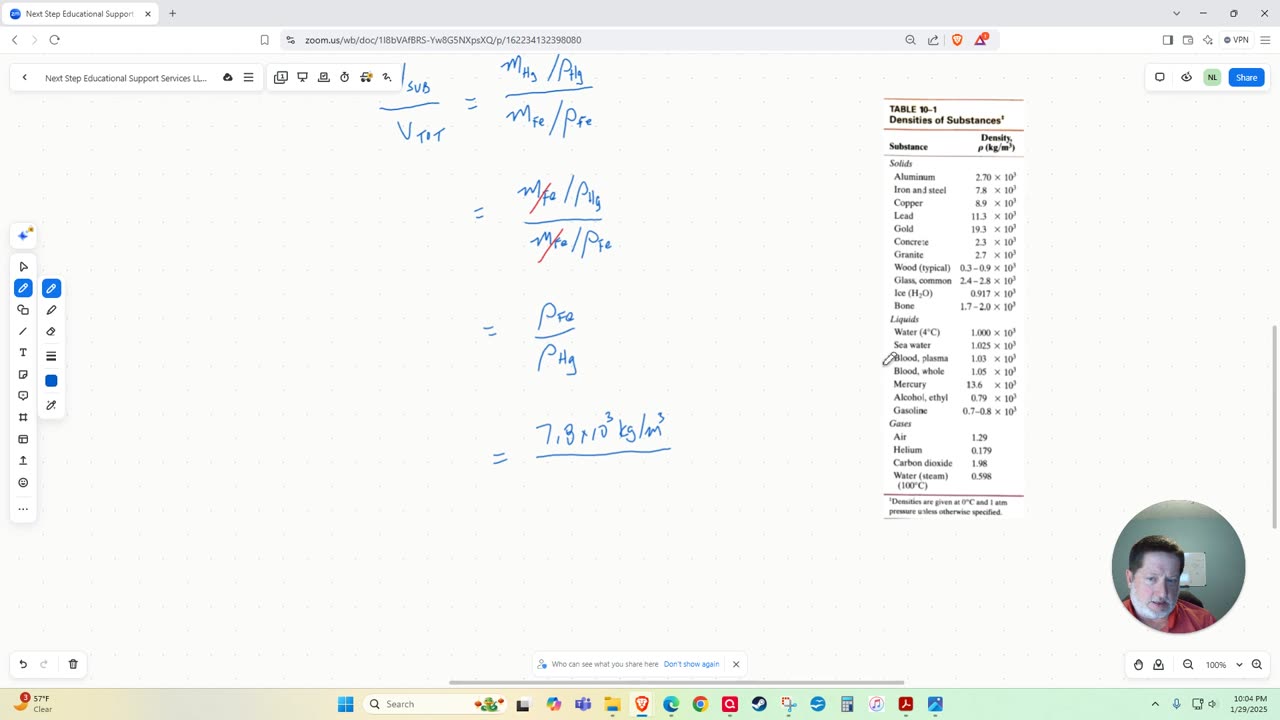Click the laptop checkmark toolbar icon
Viewport: 1280px width, 720px height.
tap(323, 77)
